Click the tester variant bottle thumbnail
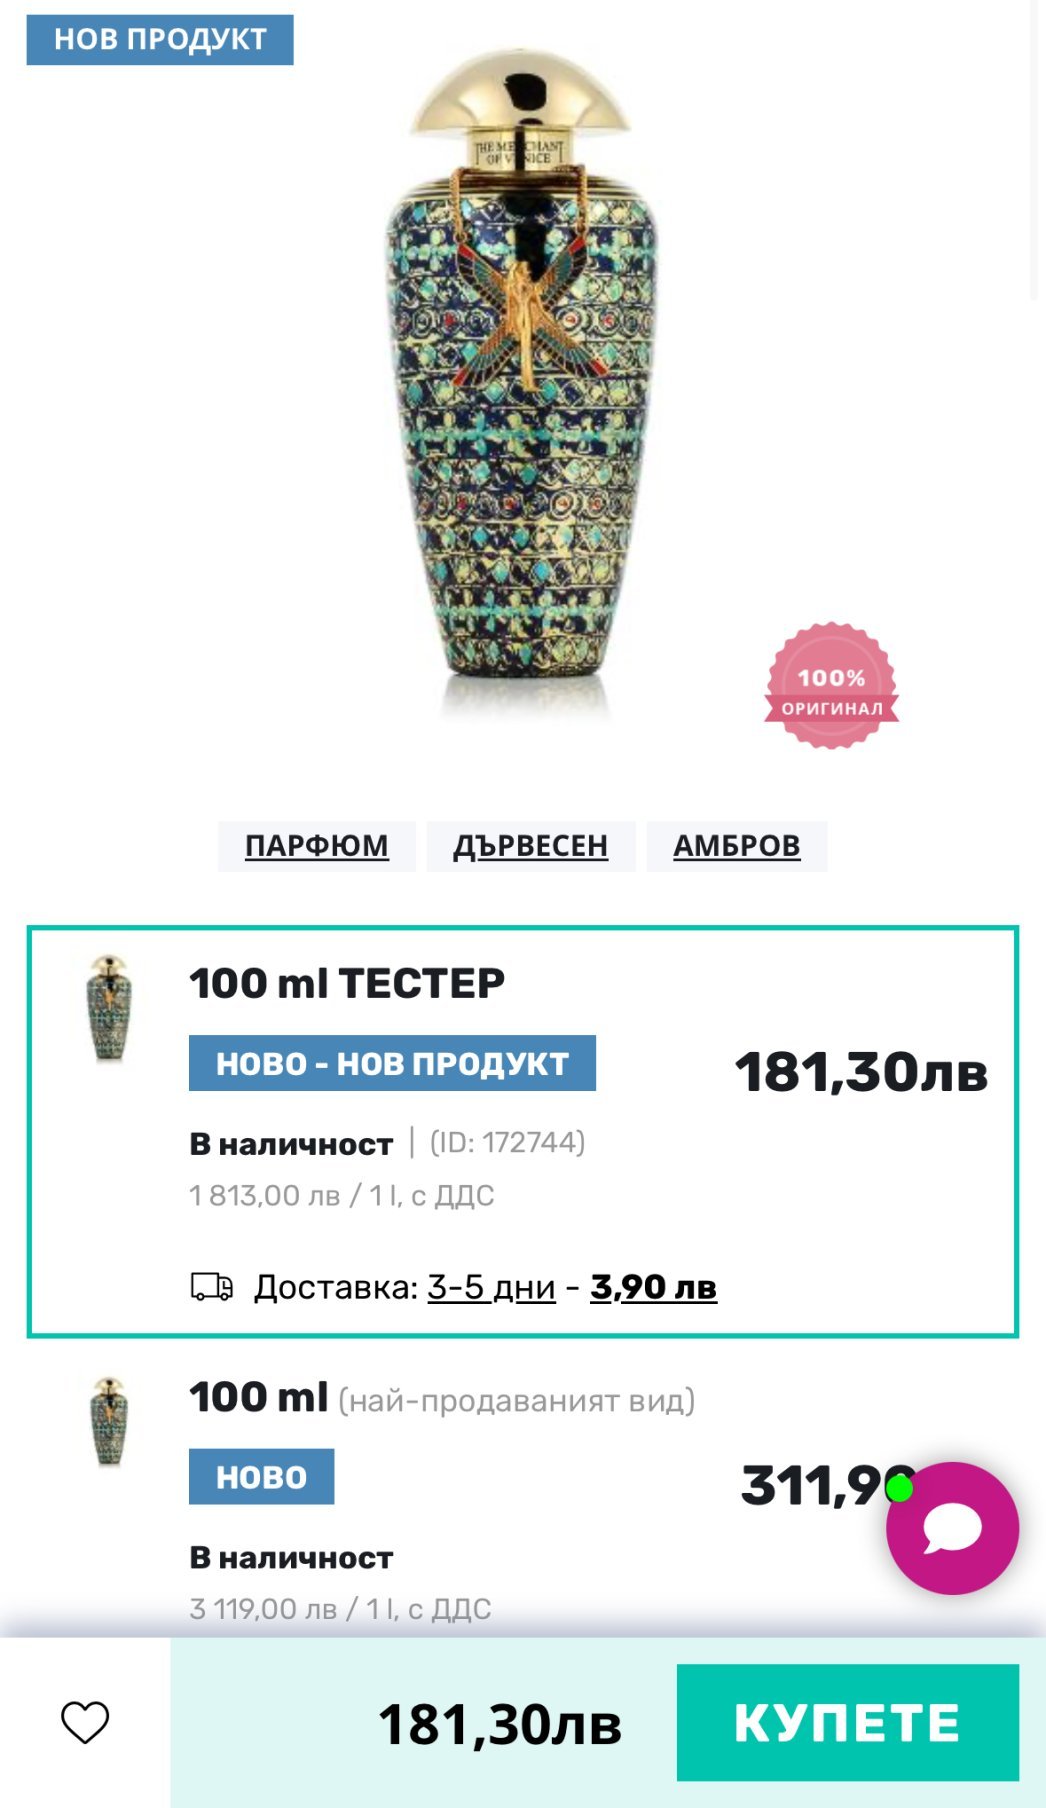 tap(109, 1008)
